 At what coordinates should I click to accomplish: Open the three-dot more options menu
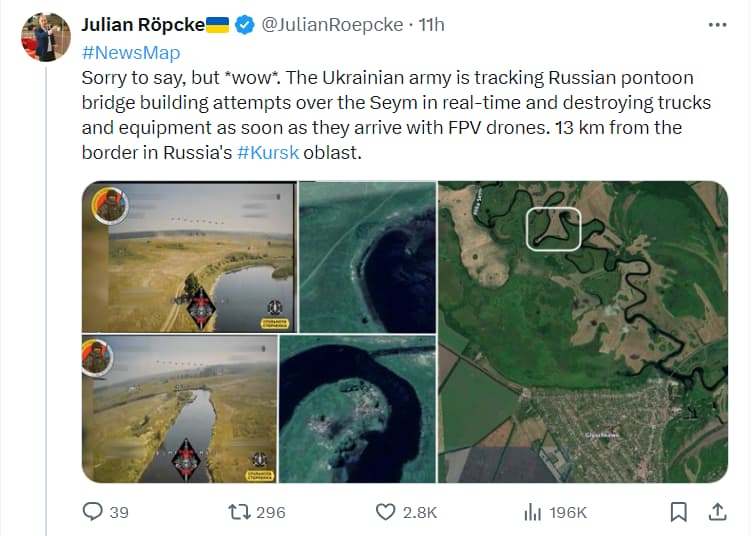coord(717,25)
